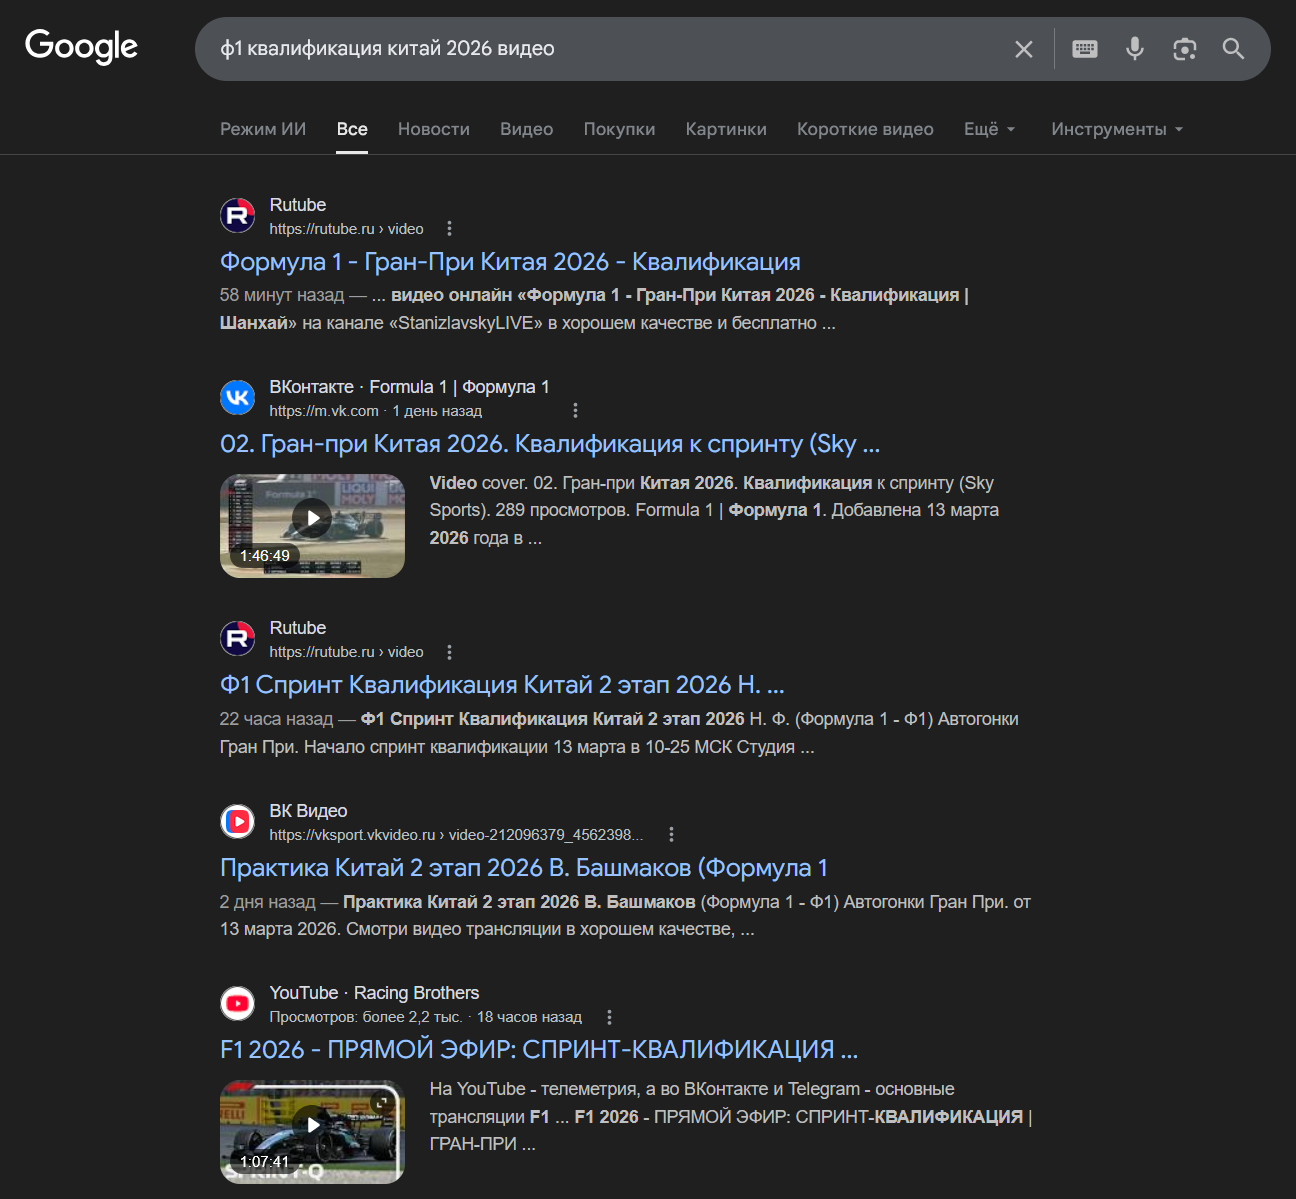The image size is (1296, 1199).
Task: Switch to the Видео tab
Action: coord(526,129)
